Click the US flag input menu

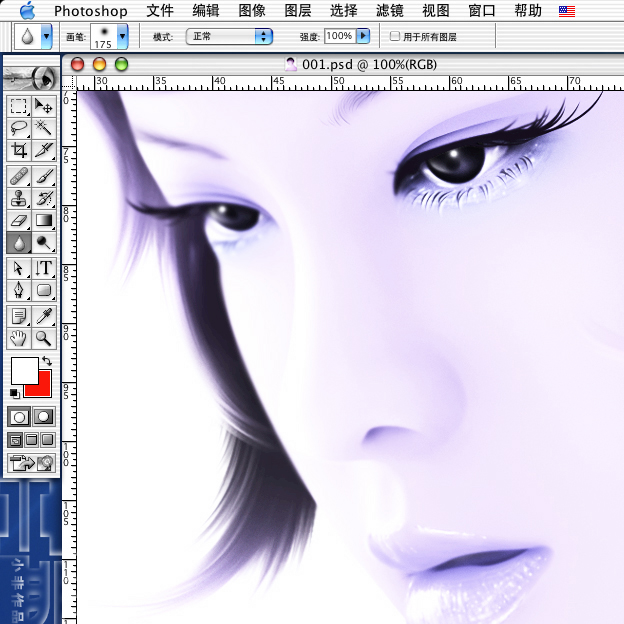click(x=567, y=11)
